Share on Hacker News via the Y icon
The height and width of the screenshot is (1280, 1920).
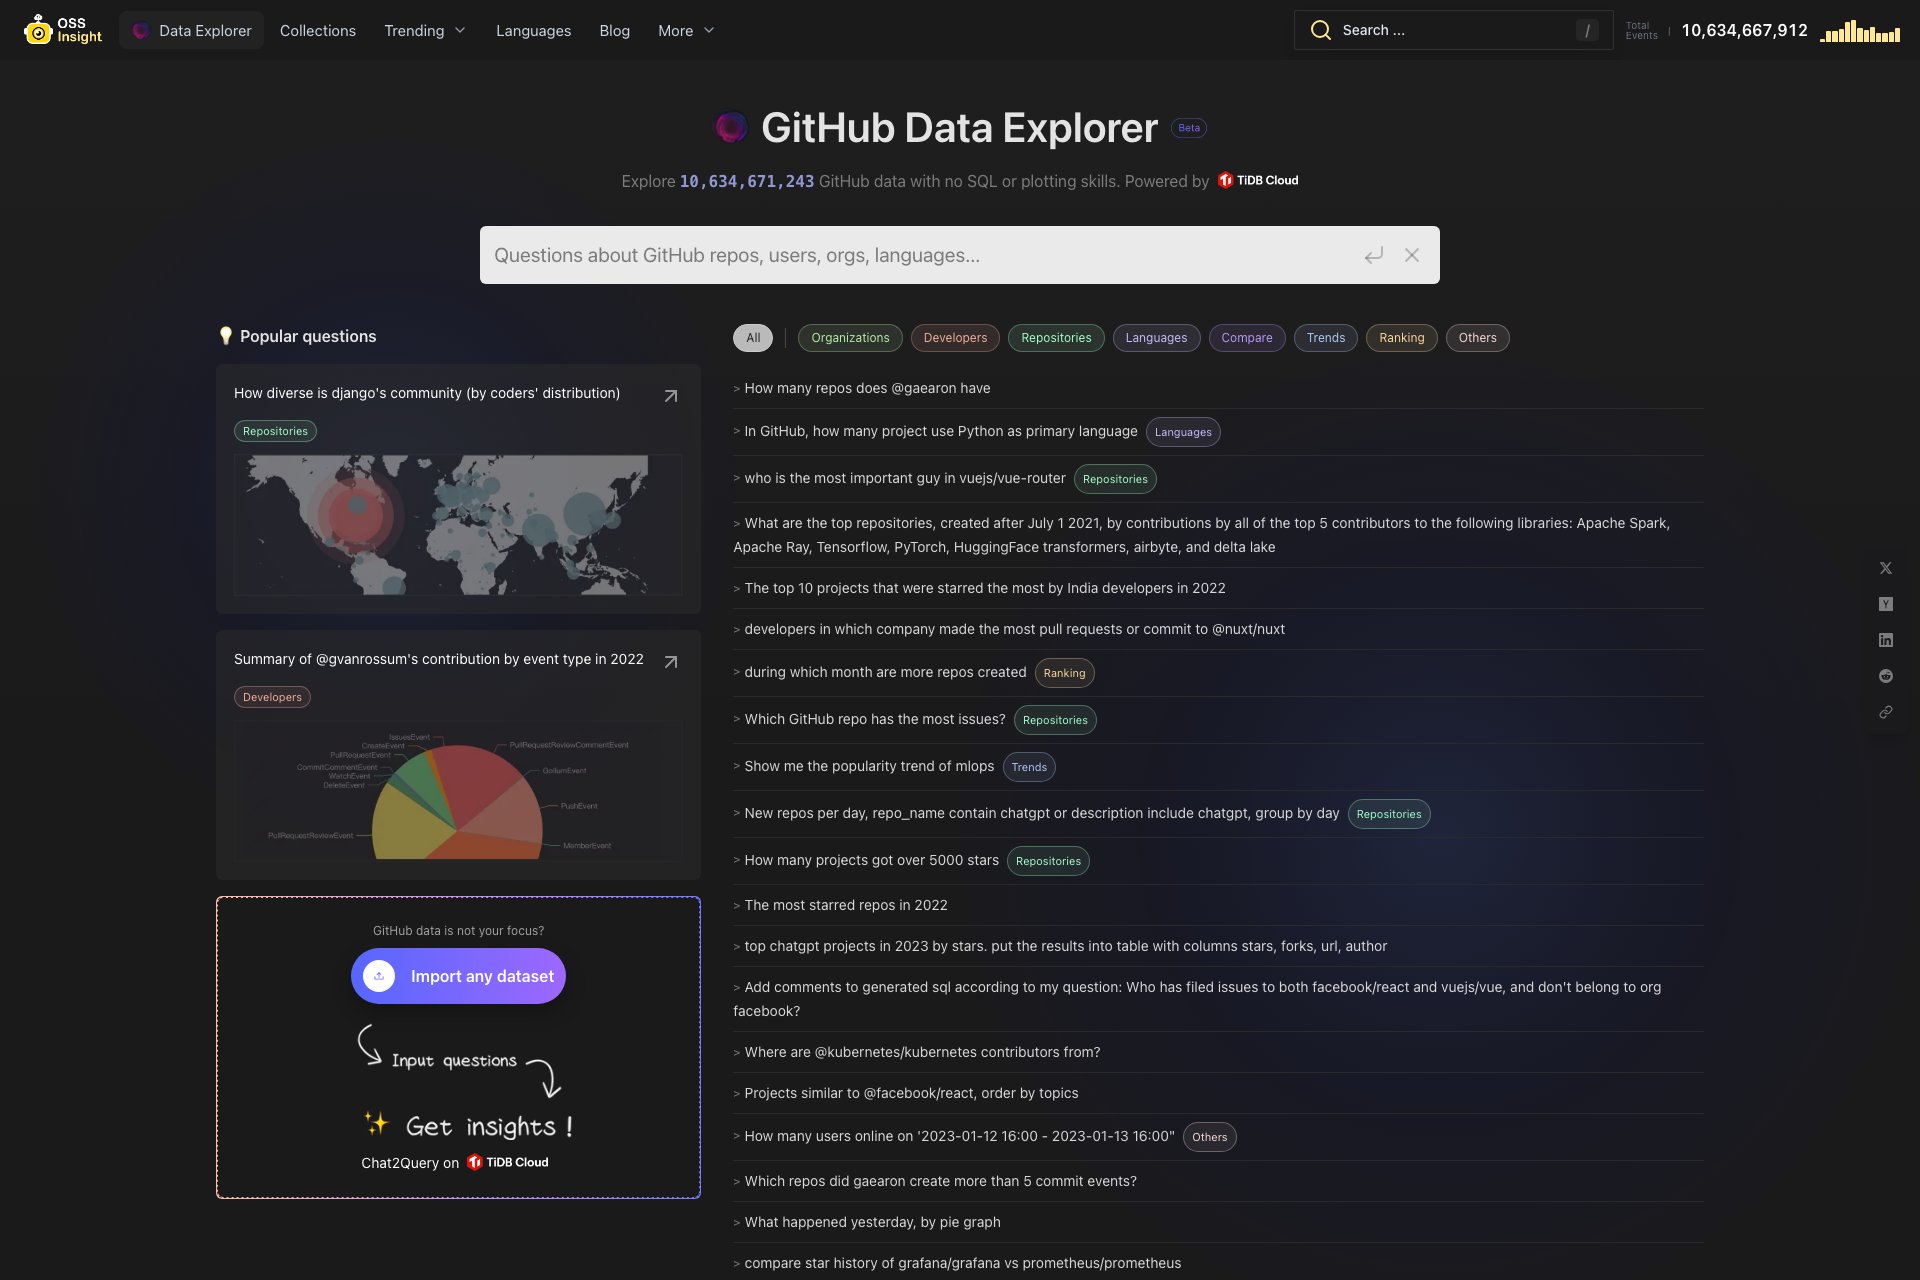click(x=1886, y=604)
